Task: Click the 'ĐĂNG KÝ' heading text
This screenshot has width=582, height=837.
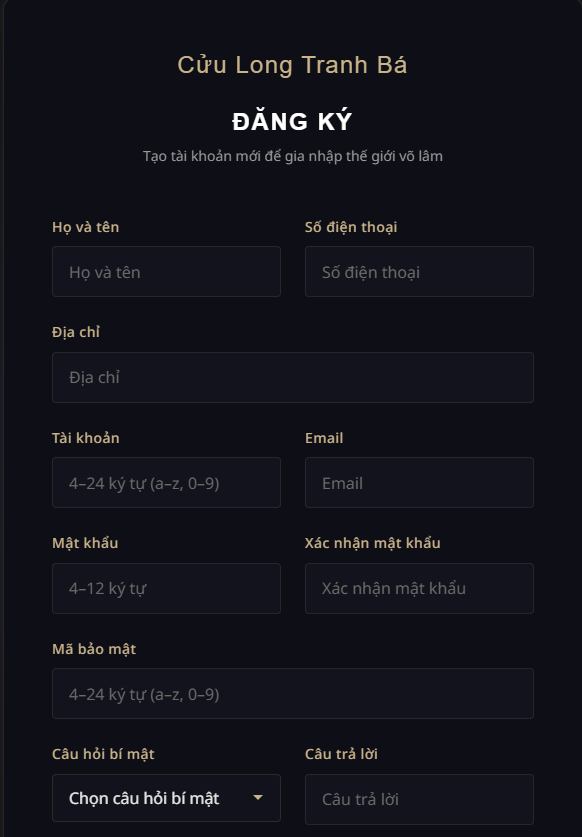Action: pos(292,121)
